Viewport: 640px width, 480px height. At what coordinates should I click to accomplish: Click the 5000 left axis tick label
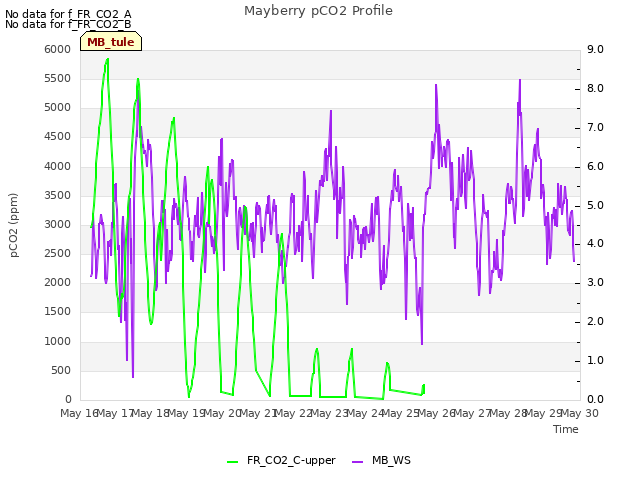coord(58,108)
